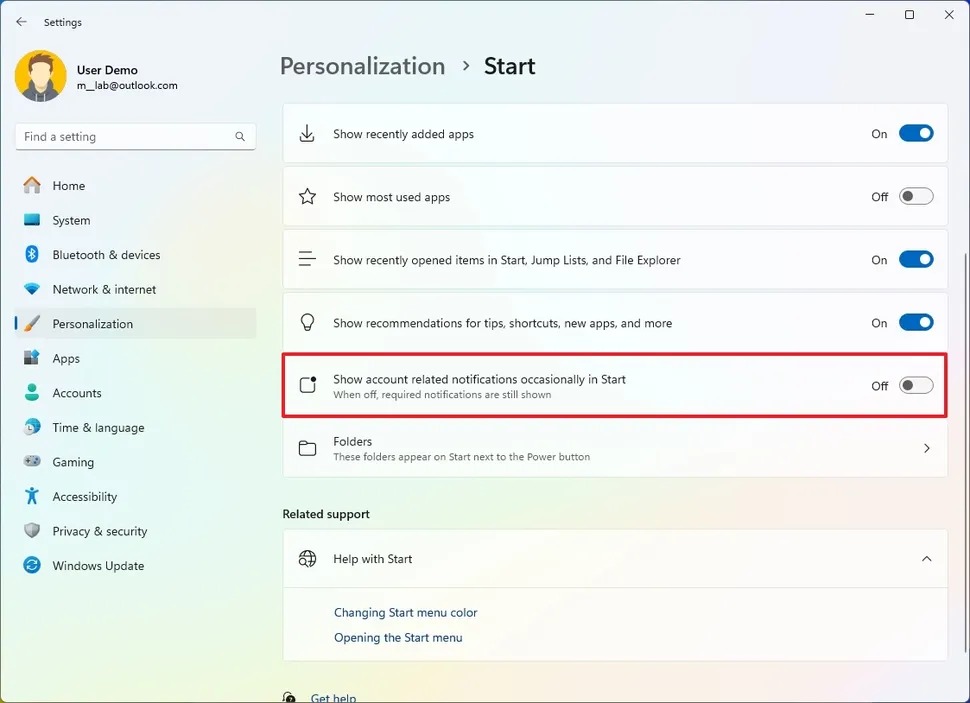Collapse the Help with Start section
Viewport: 970px width, 703px height.
[x=926, y=559]
